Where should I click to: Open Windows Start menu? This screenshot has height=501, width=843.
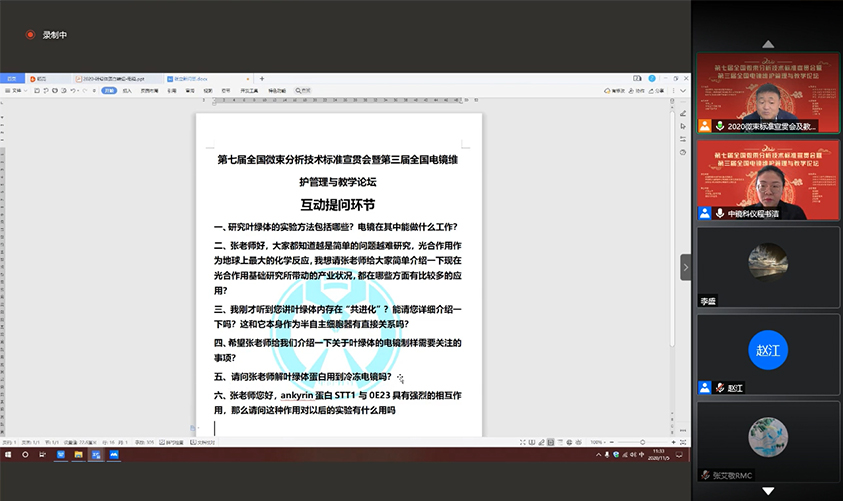[x=8, y=455]
